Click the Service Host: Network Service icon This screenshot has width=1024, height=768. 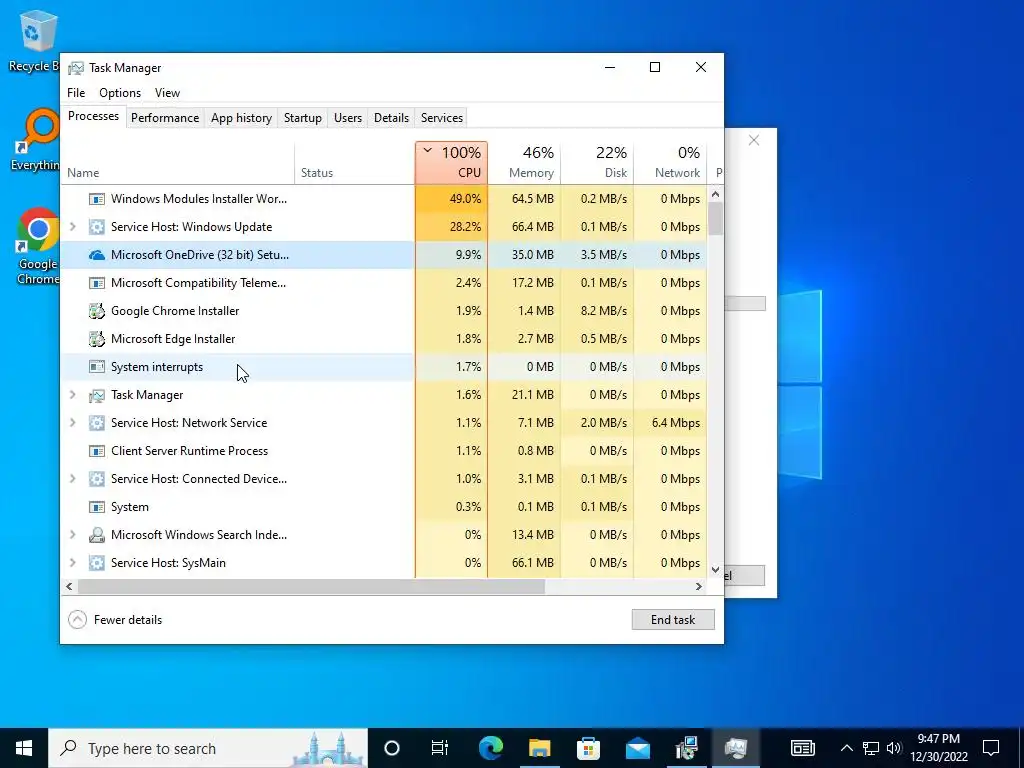coord(97,423)
